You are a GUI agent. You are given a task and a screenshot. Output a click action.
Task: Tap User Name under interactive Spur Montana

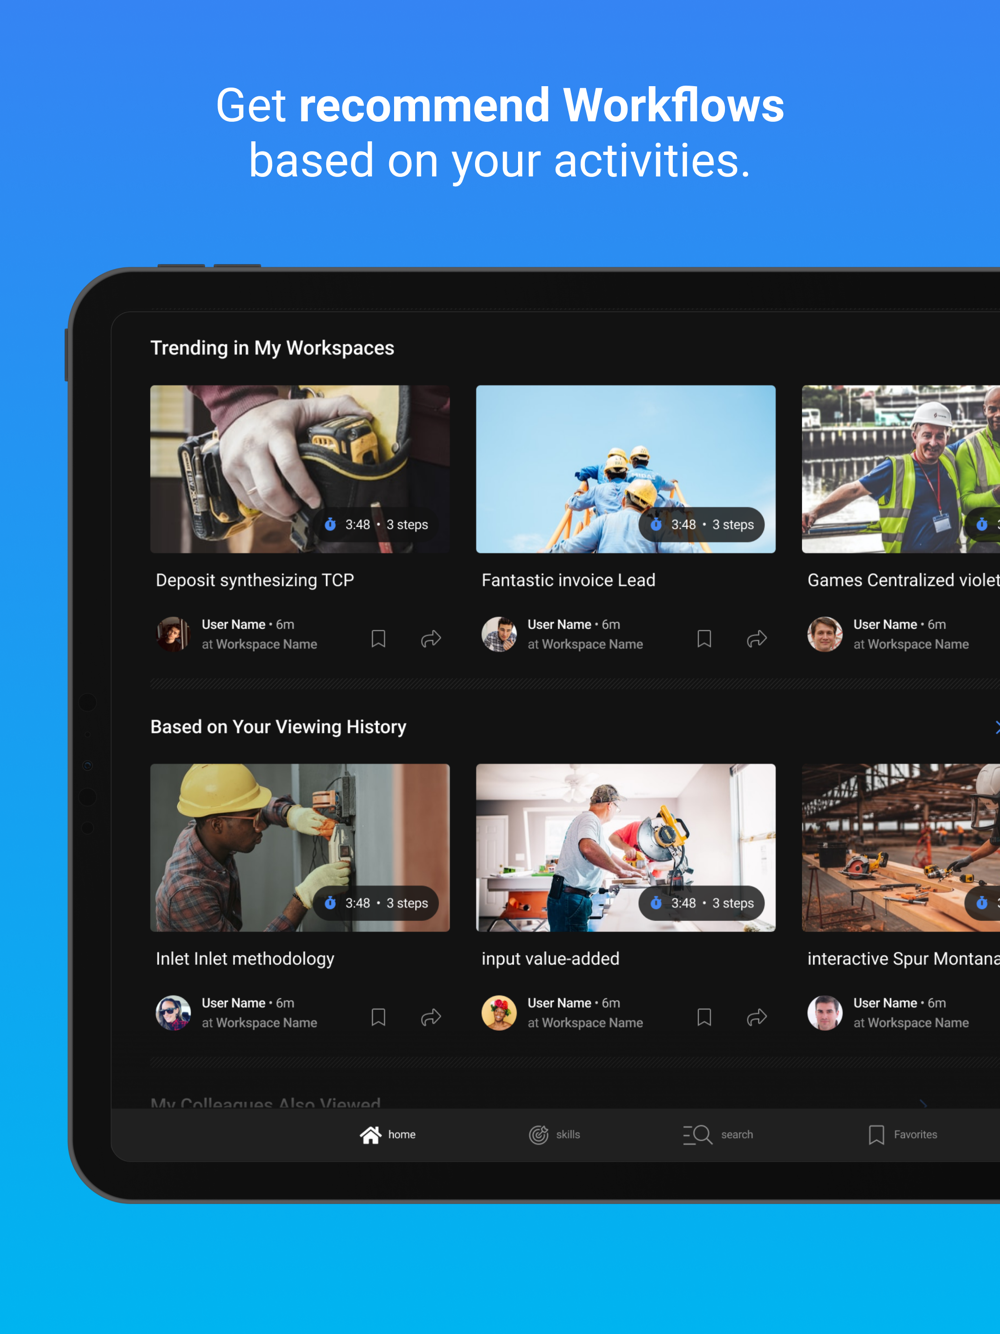pos(885,1003)
